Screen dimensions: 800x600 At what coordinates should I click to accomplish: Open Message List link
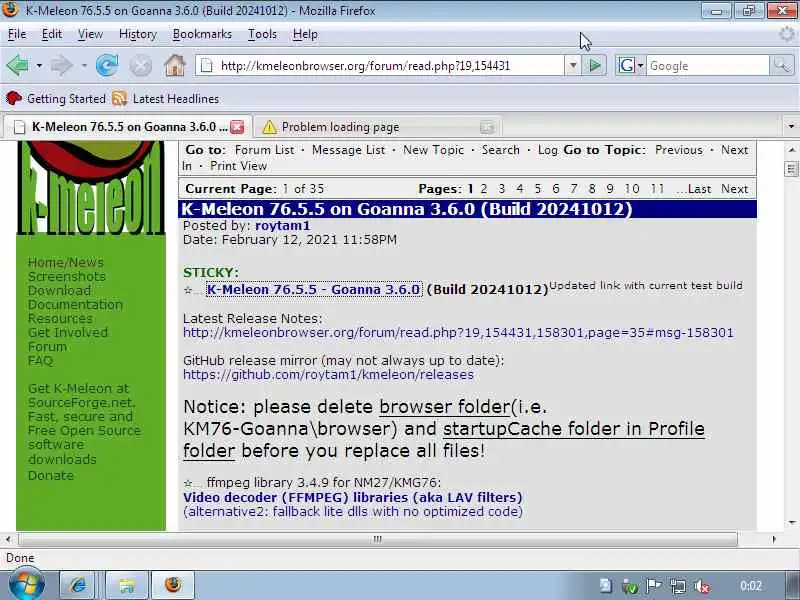coord(348,150)
